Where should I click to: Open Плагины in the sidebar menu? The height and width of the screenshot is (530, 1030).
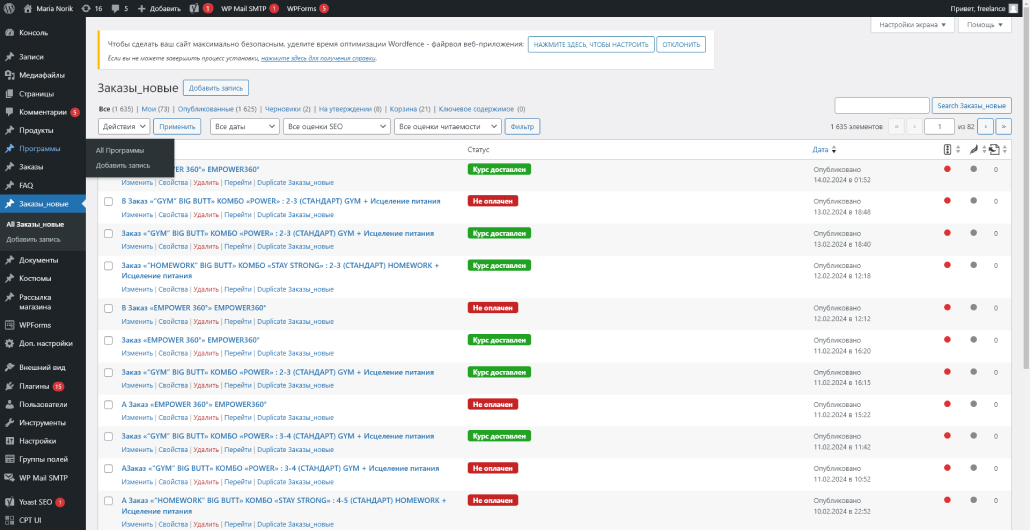click(34, 386)
